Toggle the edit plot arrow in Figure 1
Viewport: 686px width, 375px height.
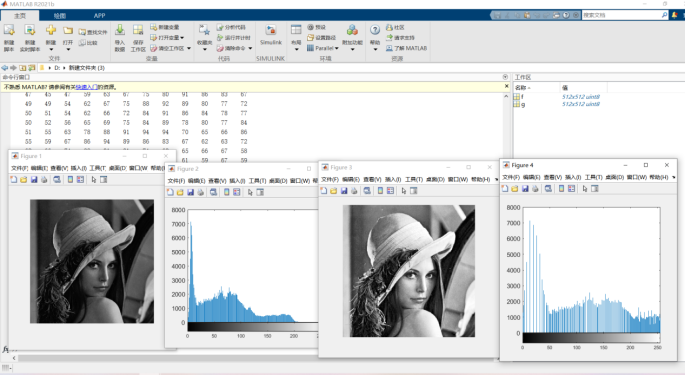pyautogui.click(x=94, y=180)
